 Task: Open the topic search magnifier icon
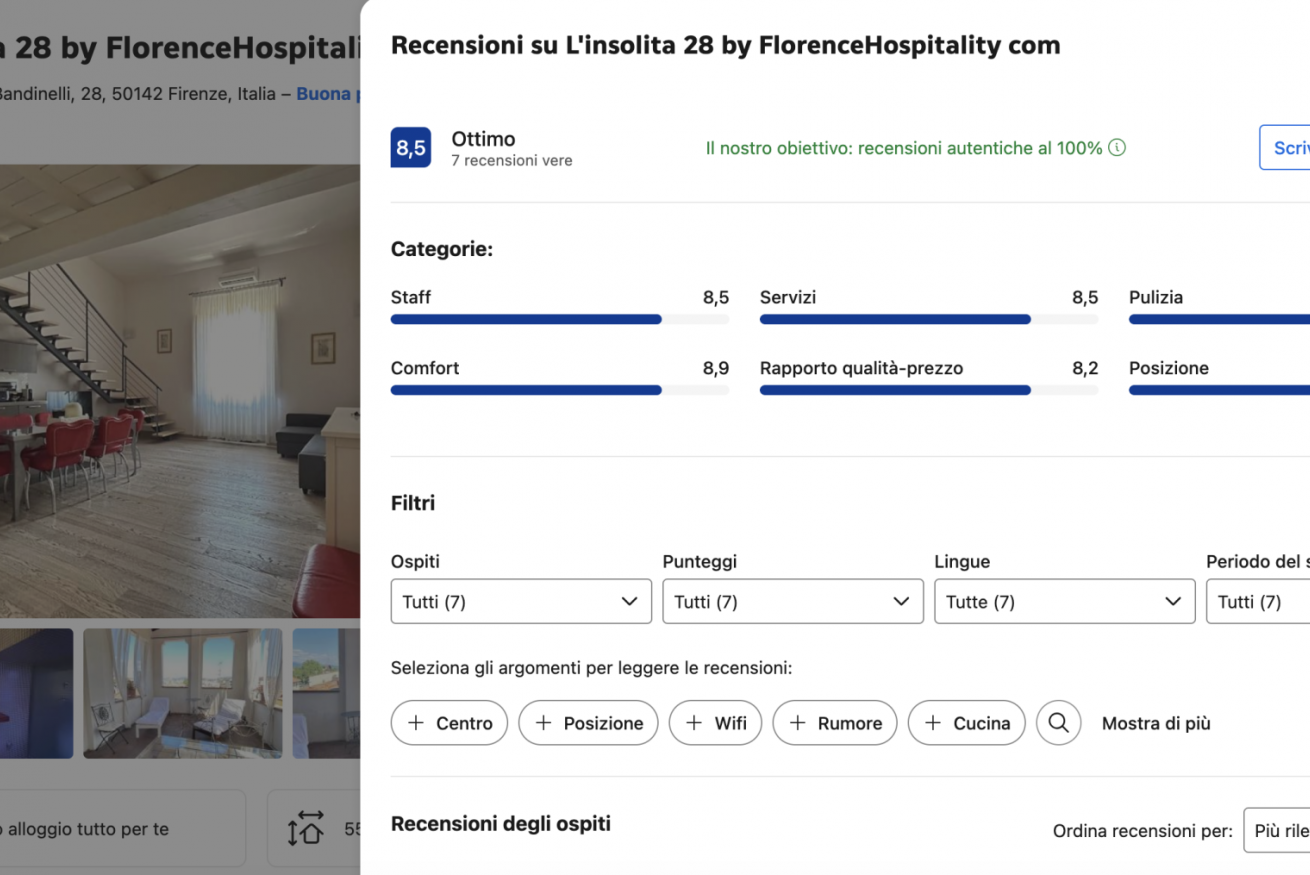[x=1059, y=723]
